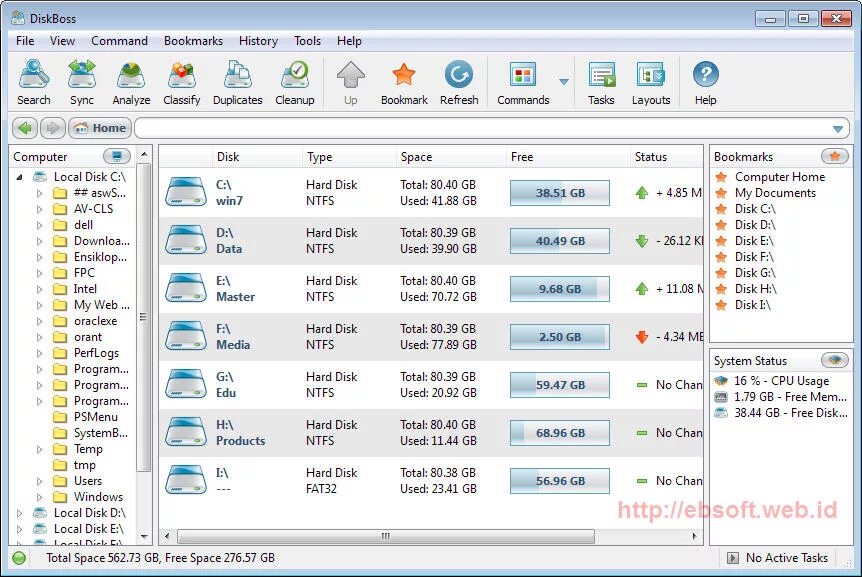Viewport: 862px width, 577px height.
Task: Start the Classify files tool
Action: click(181, 82)
